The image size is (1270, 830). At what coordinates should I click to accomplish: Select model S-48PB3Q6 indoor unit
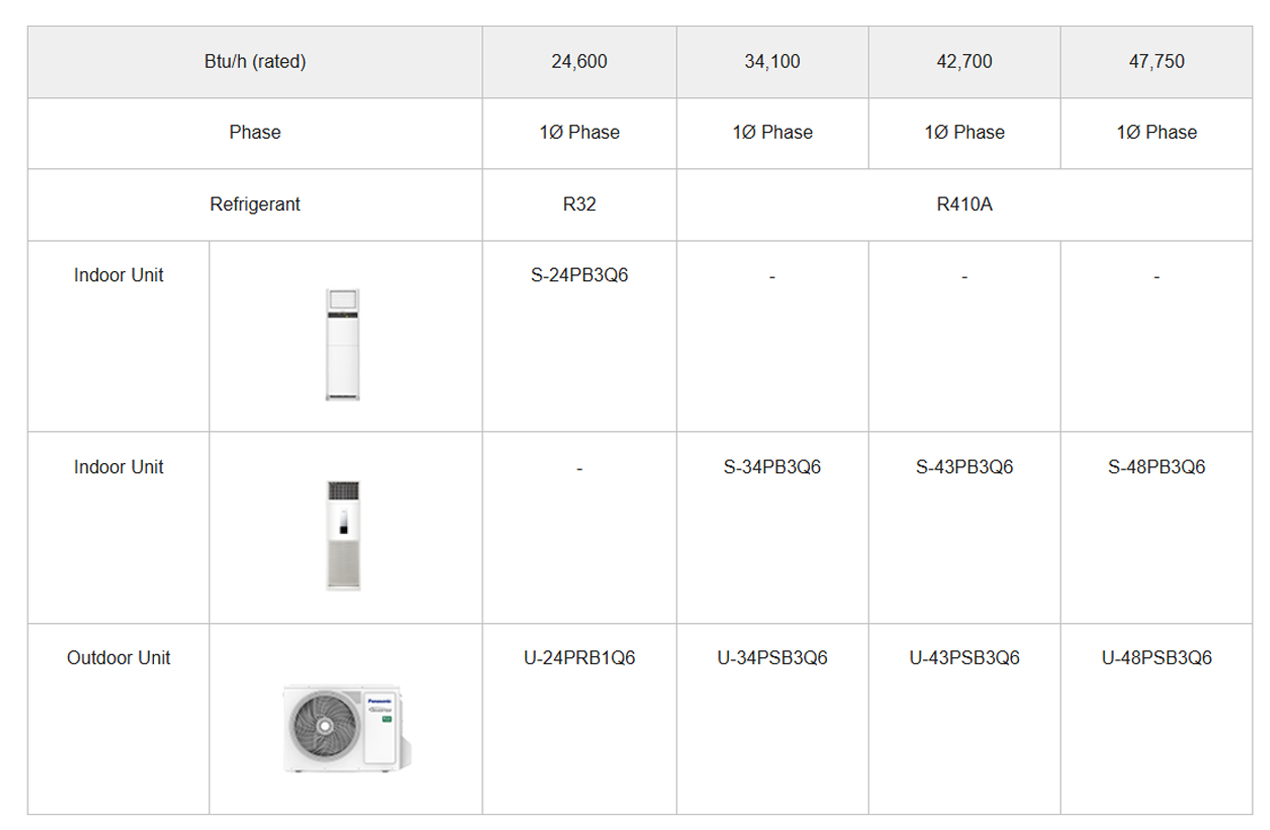pyautogui.click(x=1156, y=467)
